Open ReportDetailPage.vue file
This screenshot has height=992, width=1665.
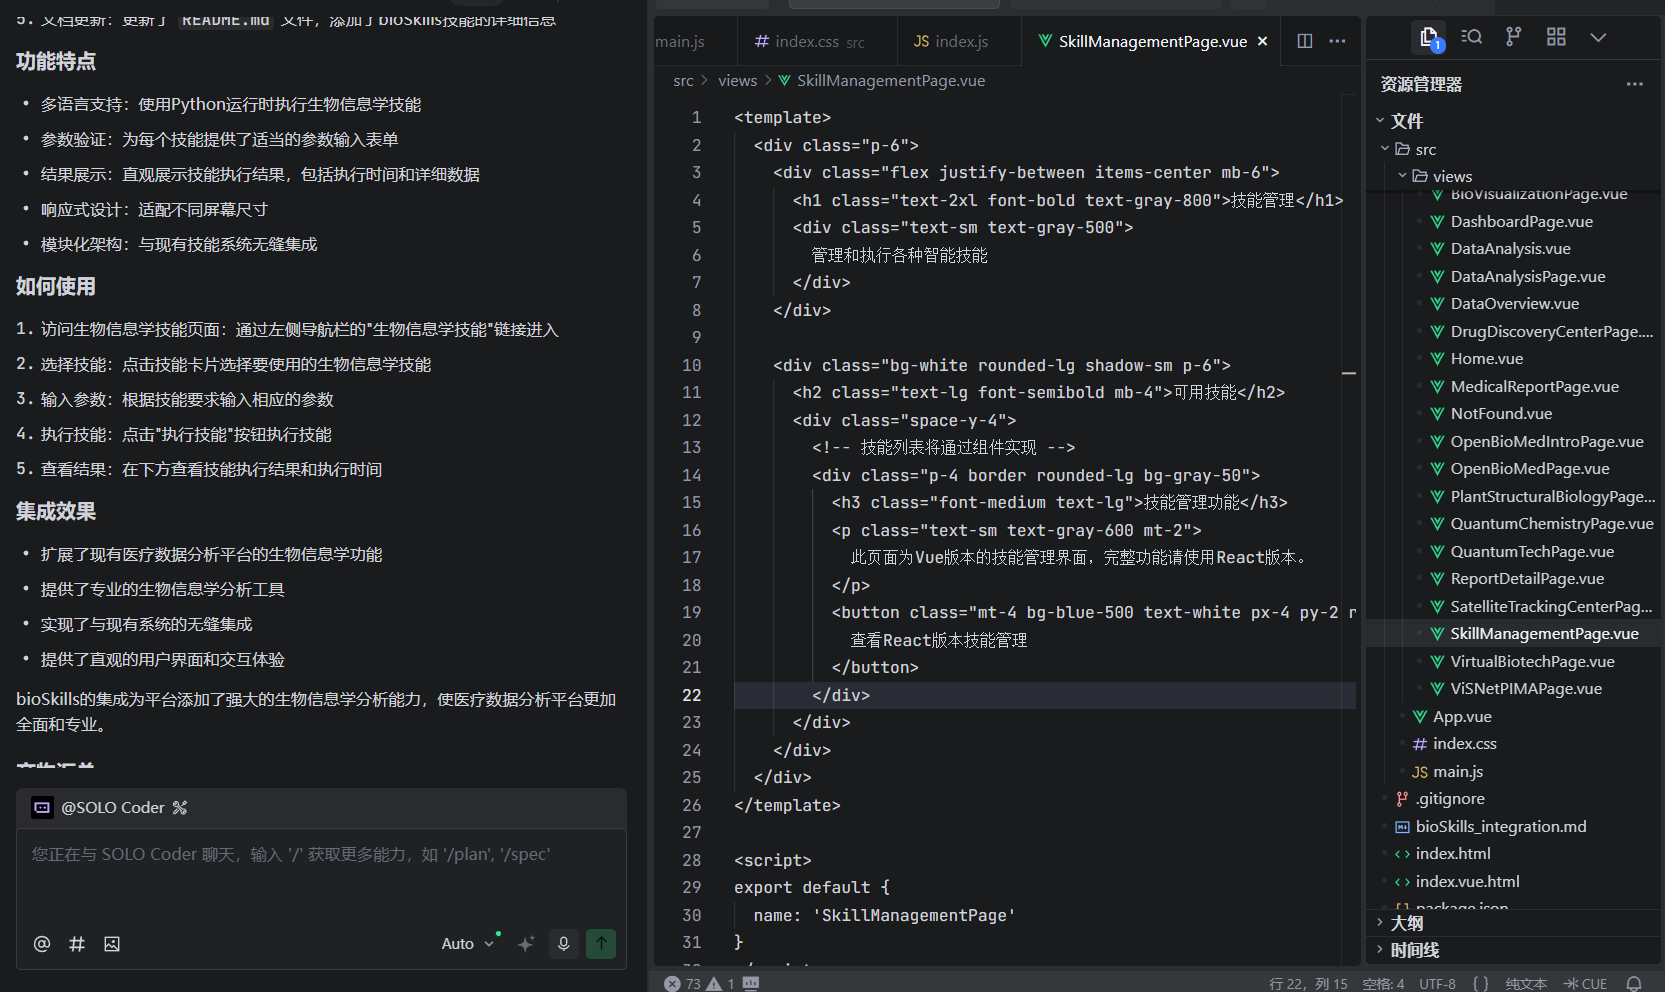tap(1527, 579)
